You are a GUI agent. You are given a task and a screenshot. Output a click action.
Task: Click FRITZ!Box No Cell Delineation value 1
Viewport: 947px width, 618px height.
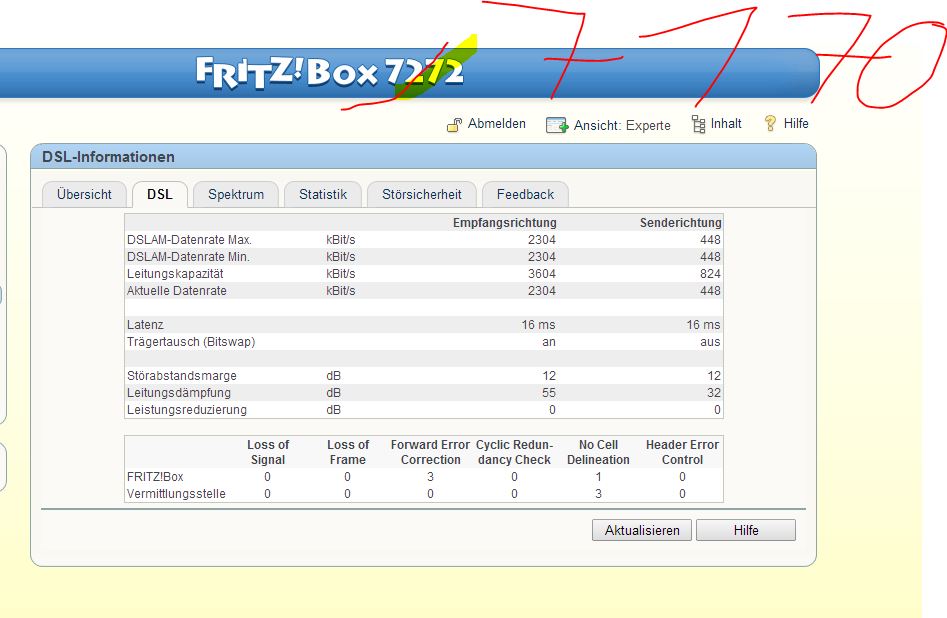[599, 477]
